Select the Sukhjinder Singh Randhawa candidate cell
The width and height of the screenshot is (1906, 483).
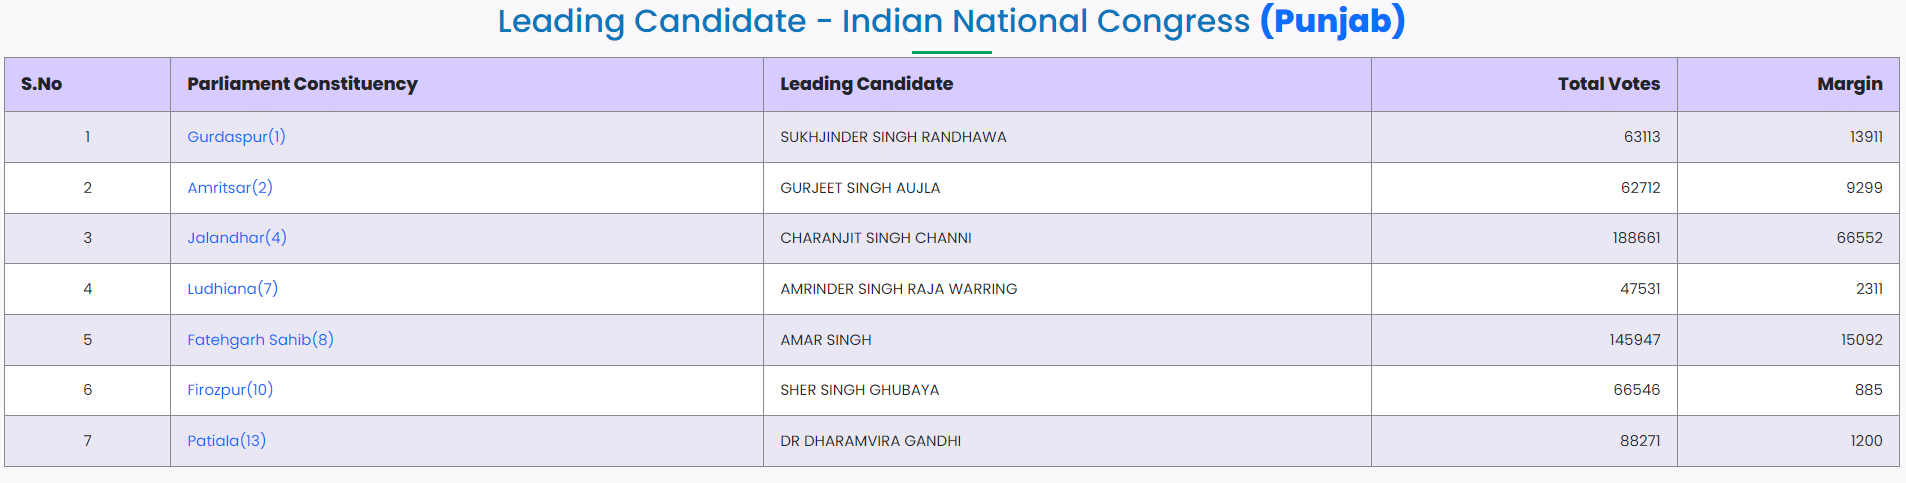(x=893, y=137)
